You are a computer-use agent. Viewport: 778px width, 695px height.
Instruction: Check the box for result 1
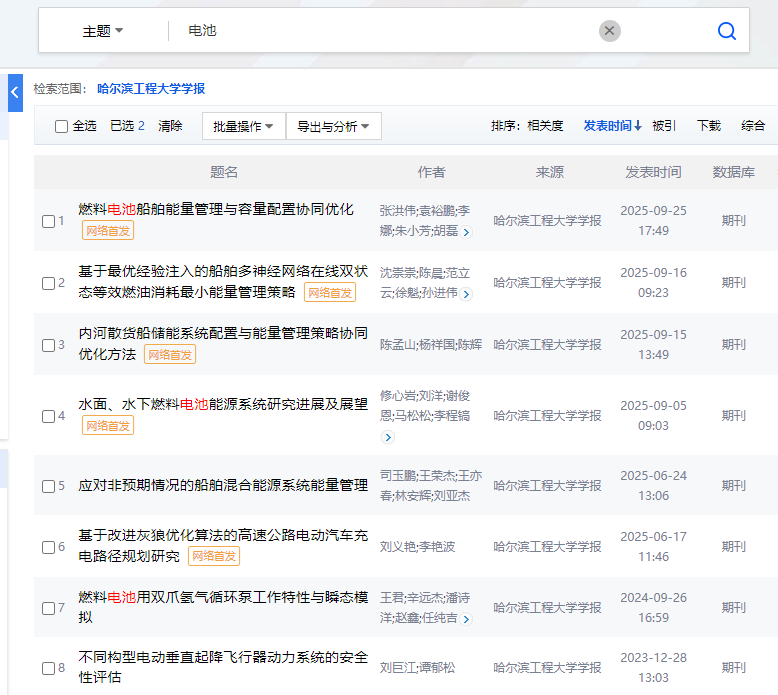pos(49,221)
